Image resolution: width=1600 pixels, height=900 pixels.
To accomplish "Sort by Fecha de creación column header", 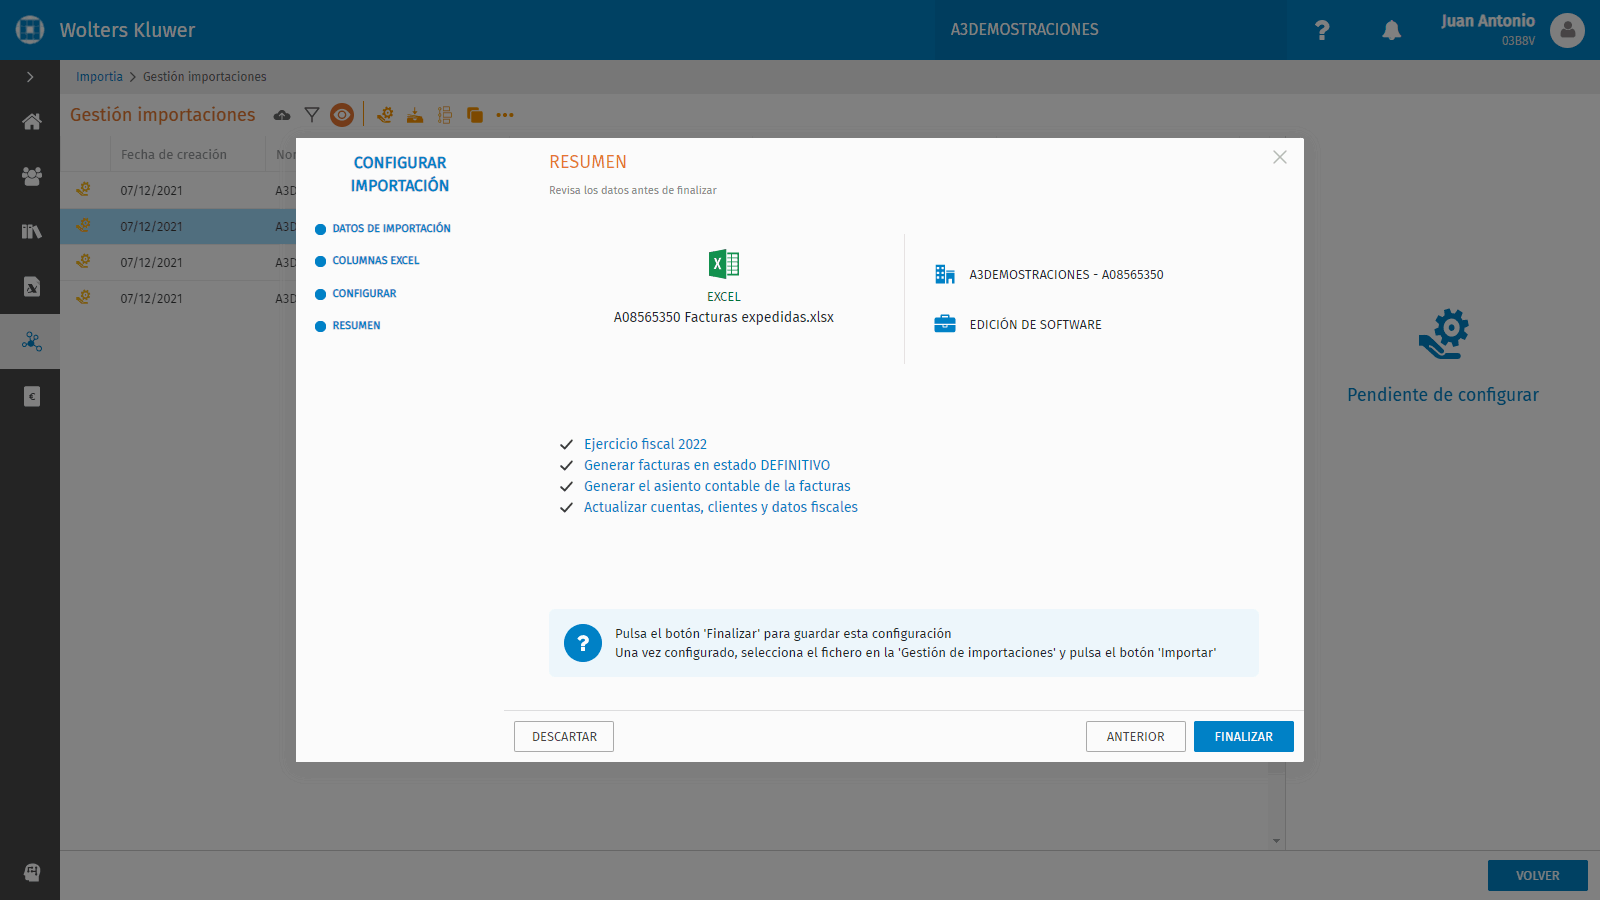I will pyautogui.click(x=174, y=154).
